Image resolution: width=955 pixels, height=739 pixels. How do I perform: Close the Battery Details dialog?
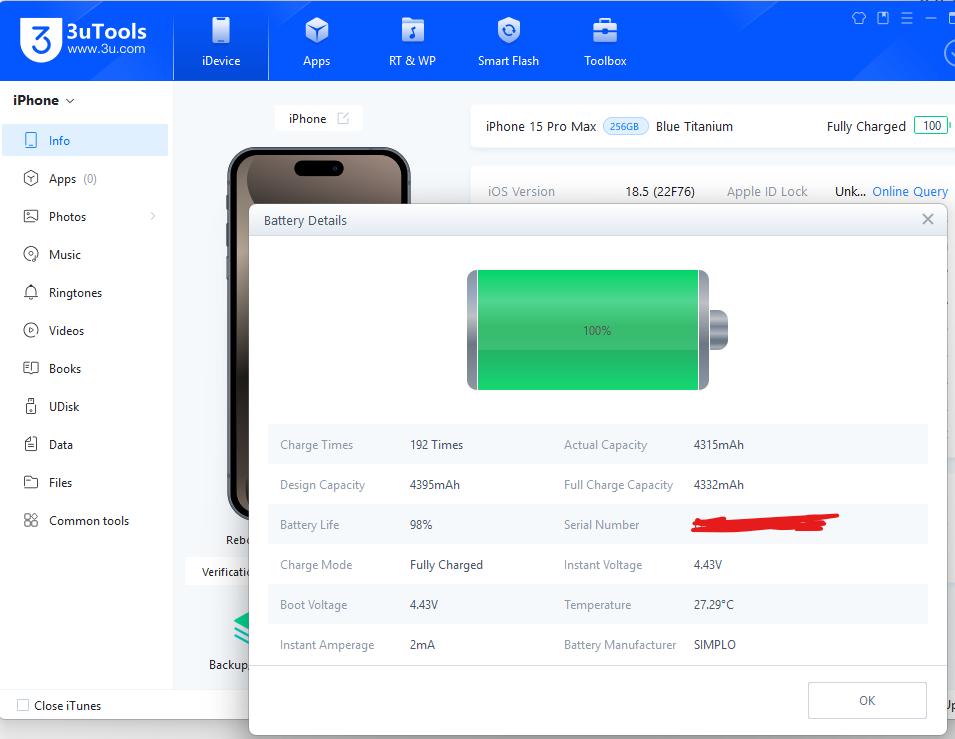(x=928, y=219)
